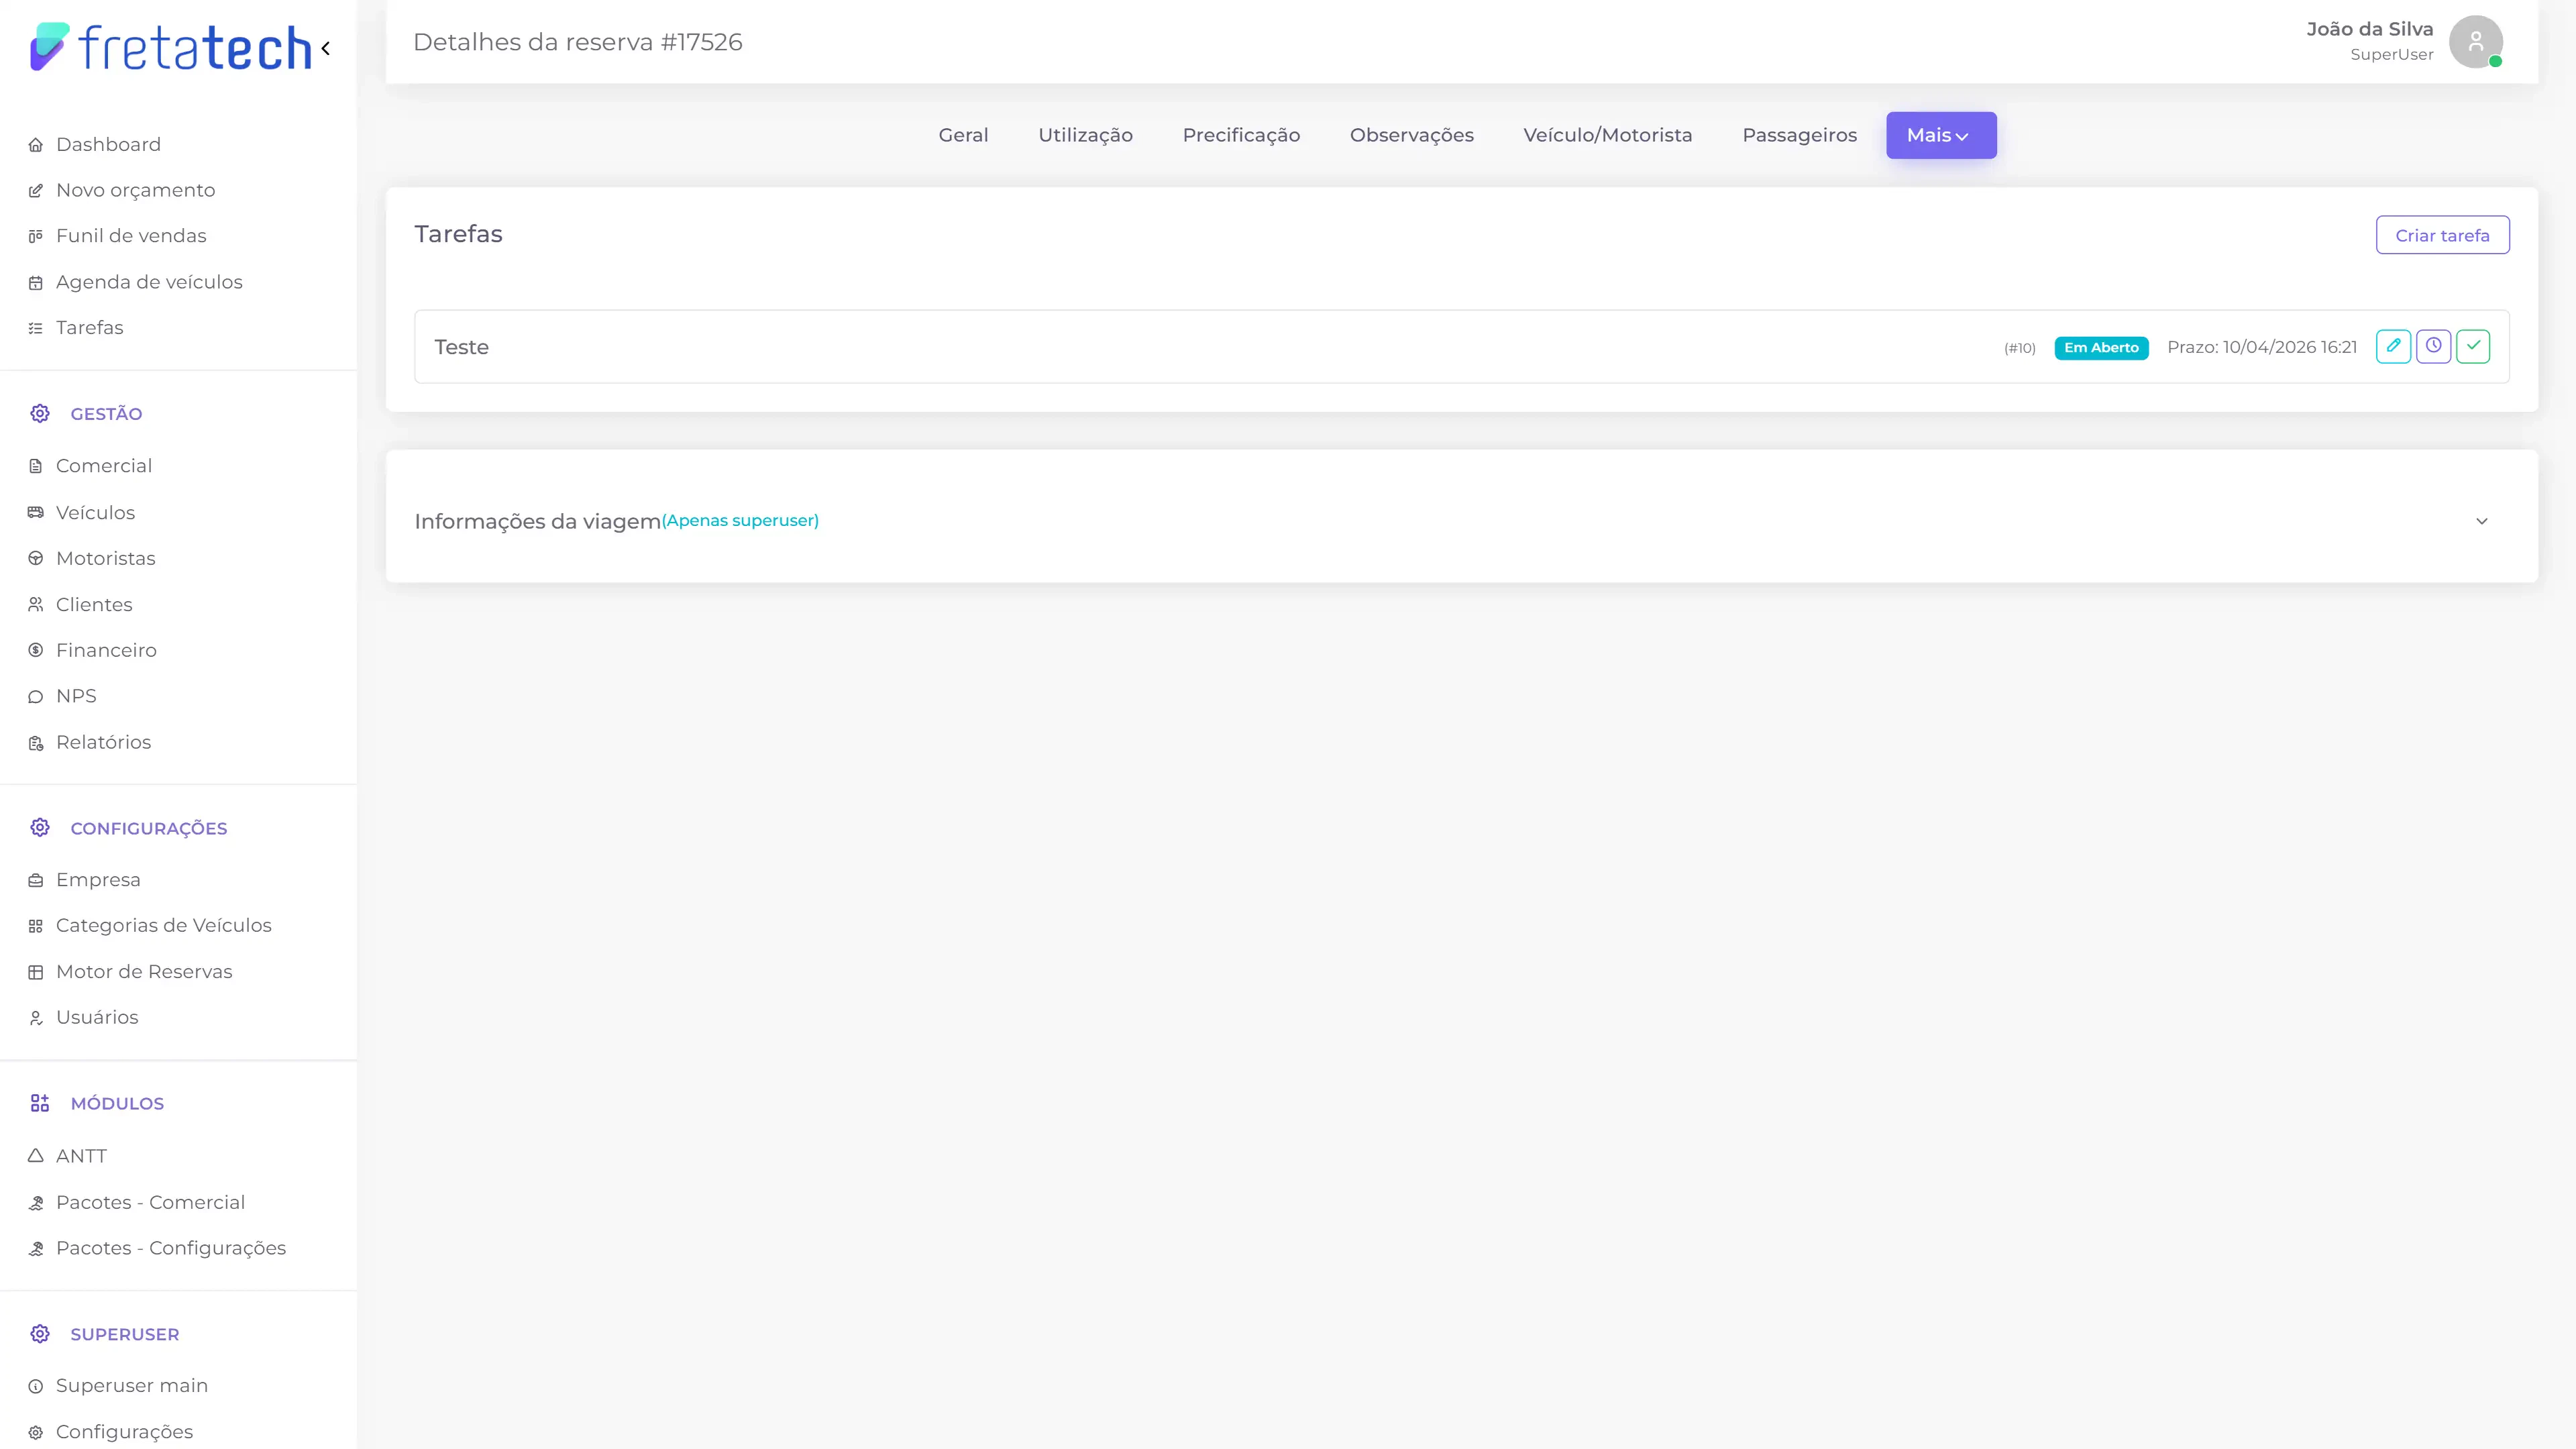Click the Superuser main info icon
The height and width of the screenshot is (1449, 2576).
(x=36, y=1387)
